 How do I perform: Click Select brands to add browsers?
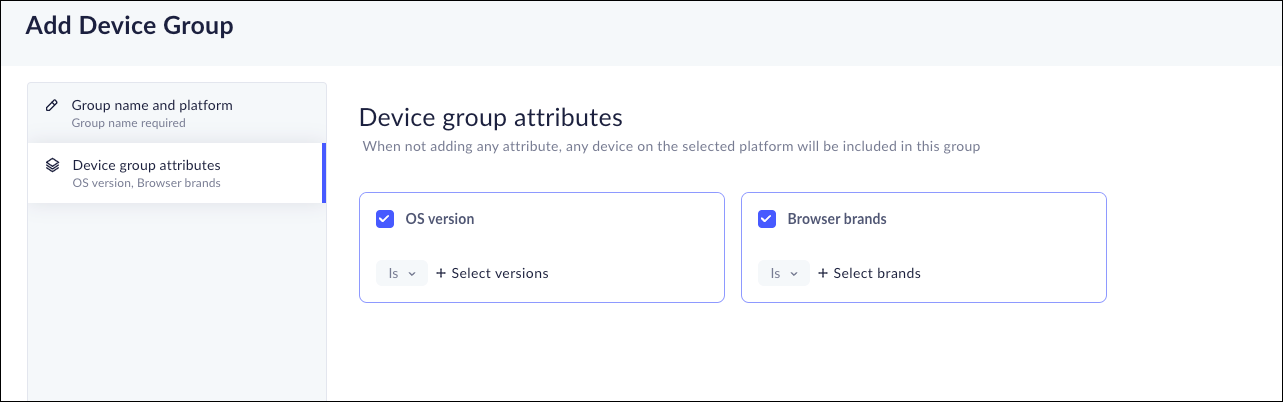(876, 273)
